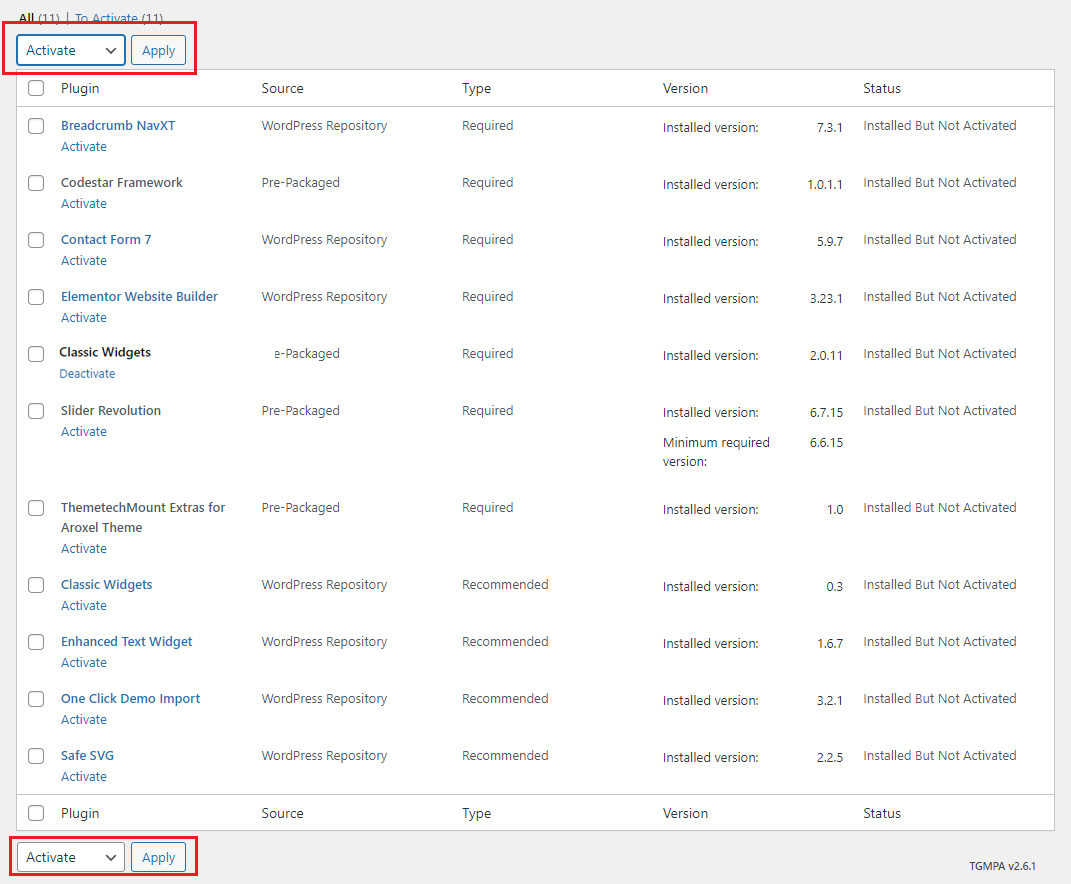Click the Status column header above rows

(x=882, y=88)
